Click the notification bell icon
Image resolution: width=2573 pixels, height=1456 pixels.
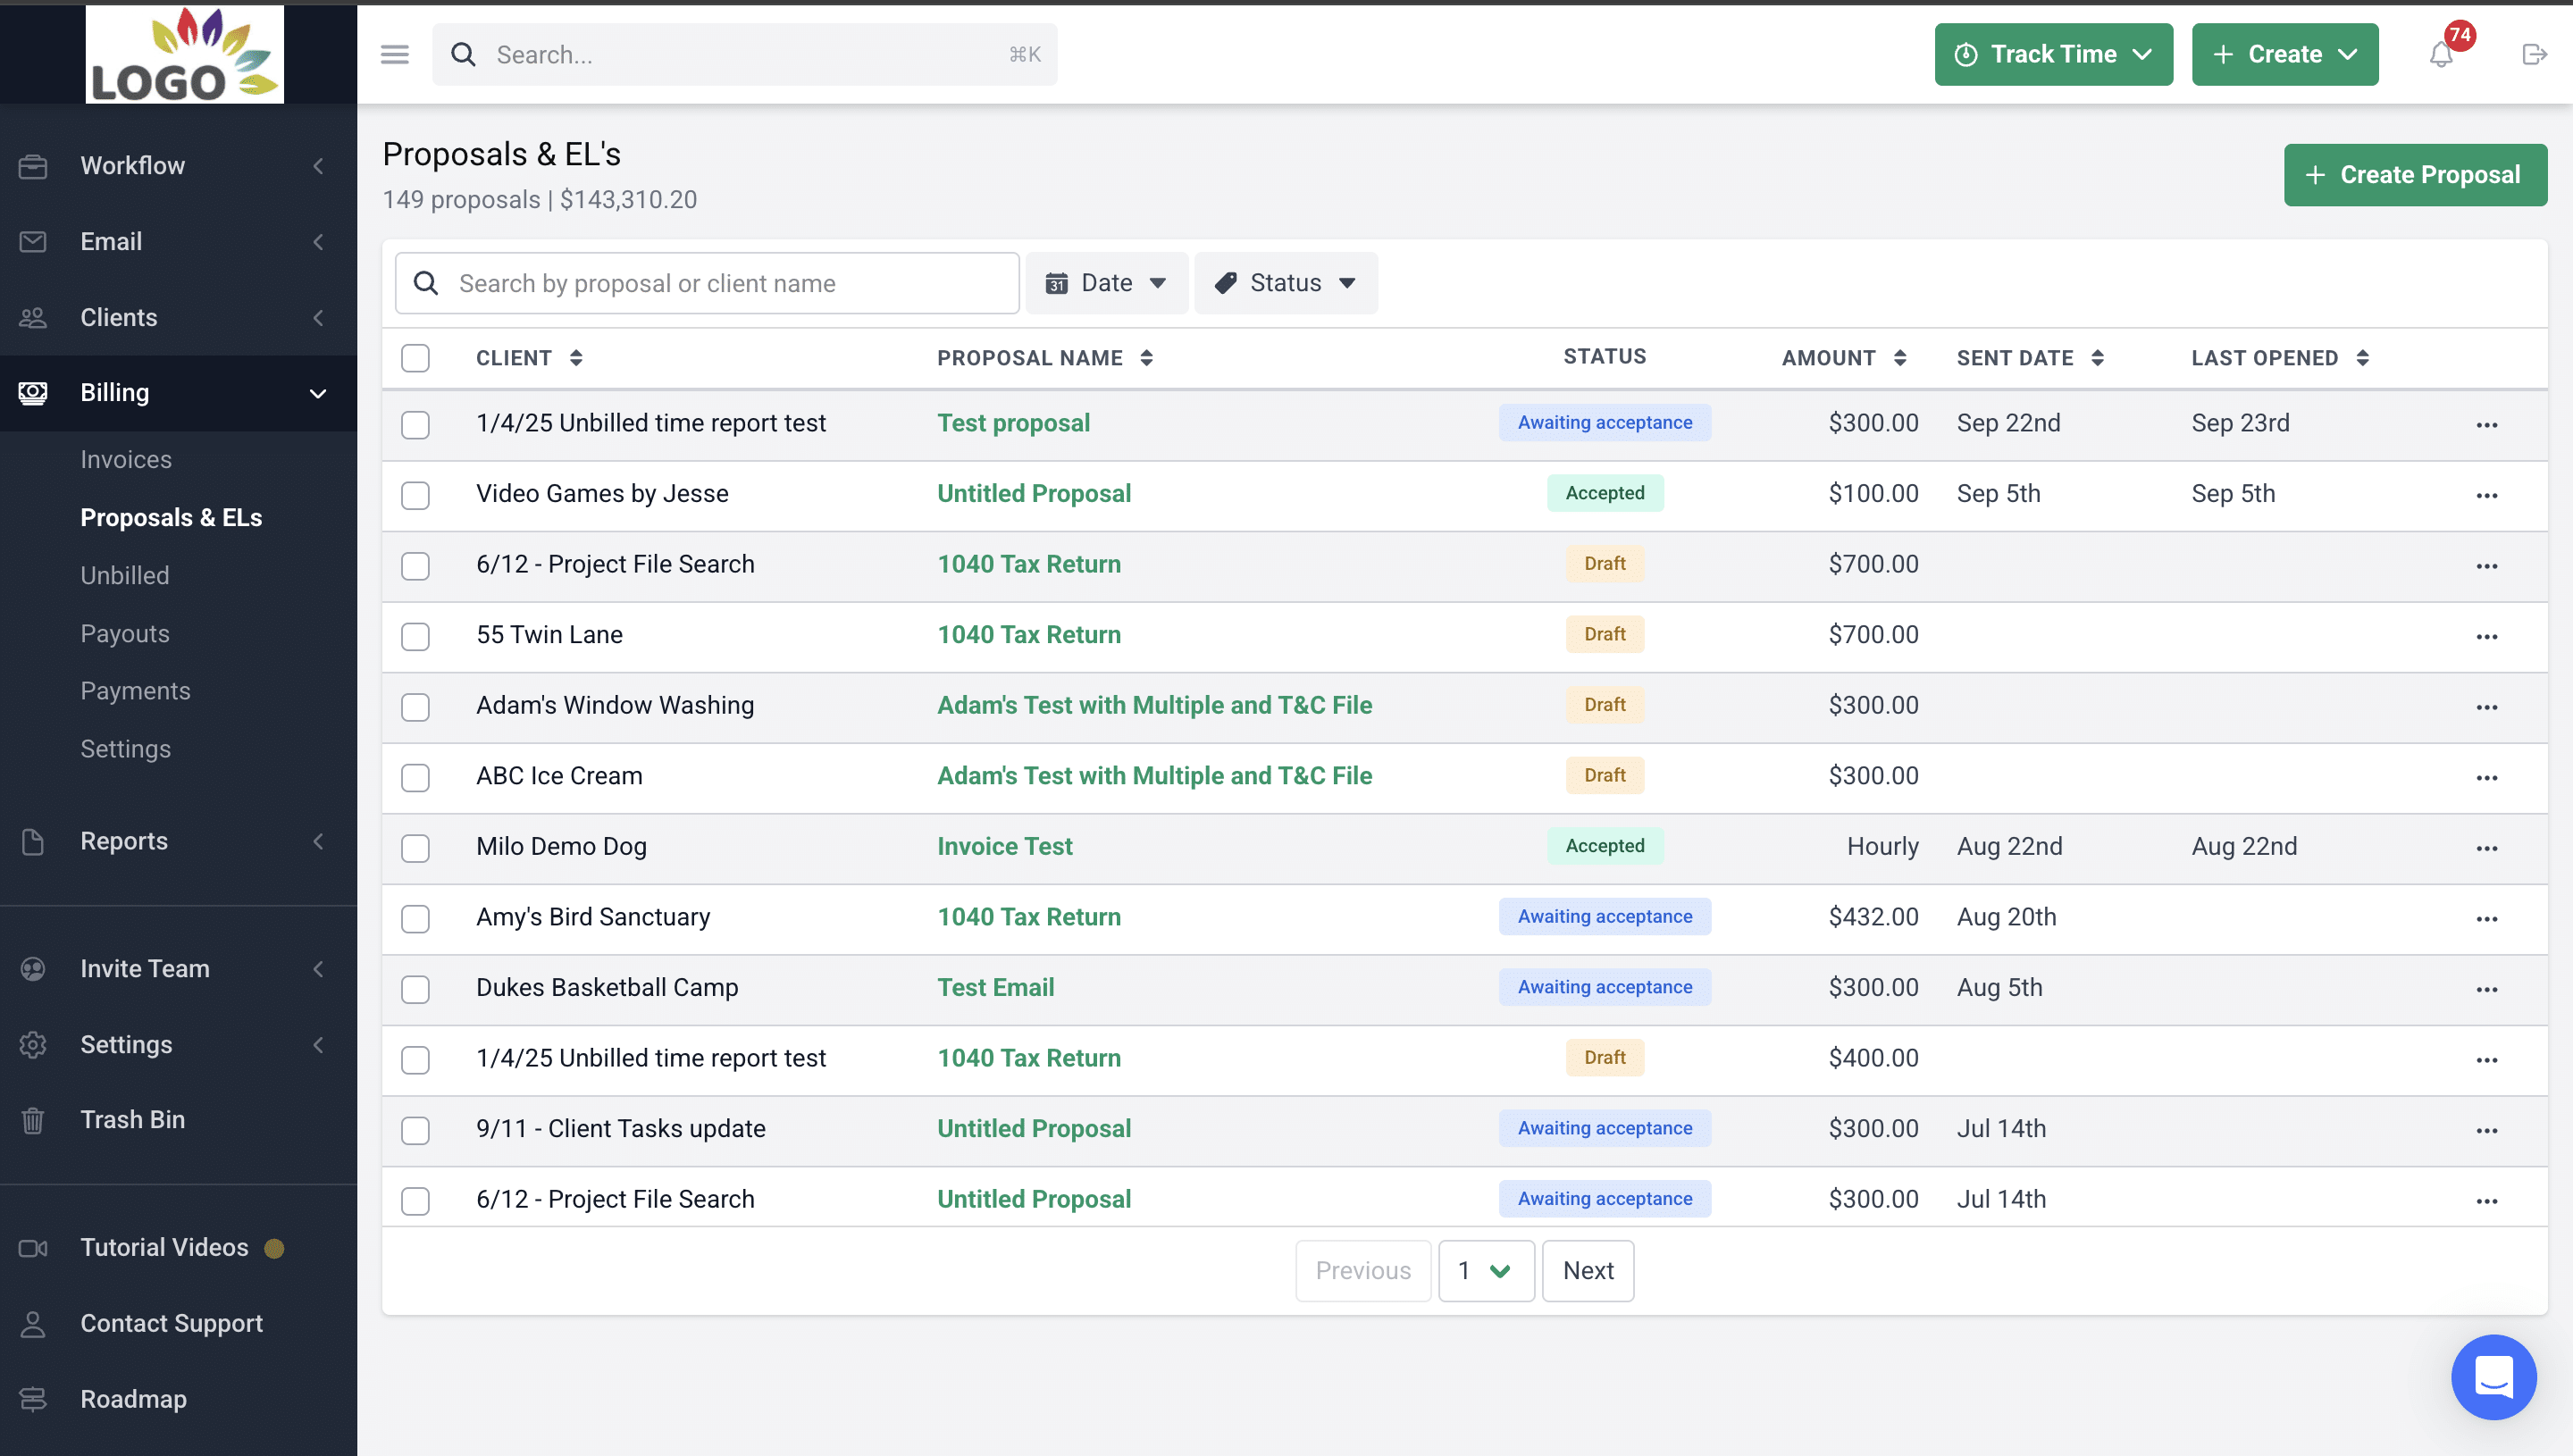2440,54
